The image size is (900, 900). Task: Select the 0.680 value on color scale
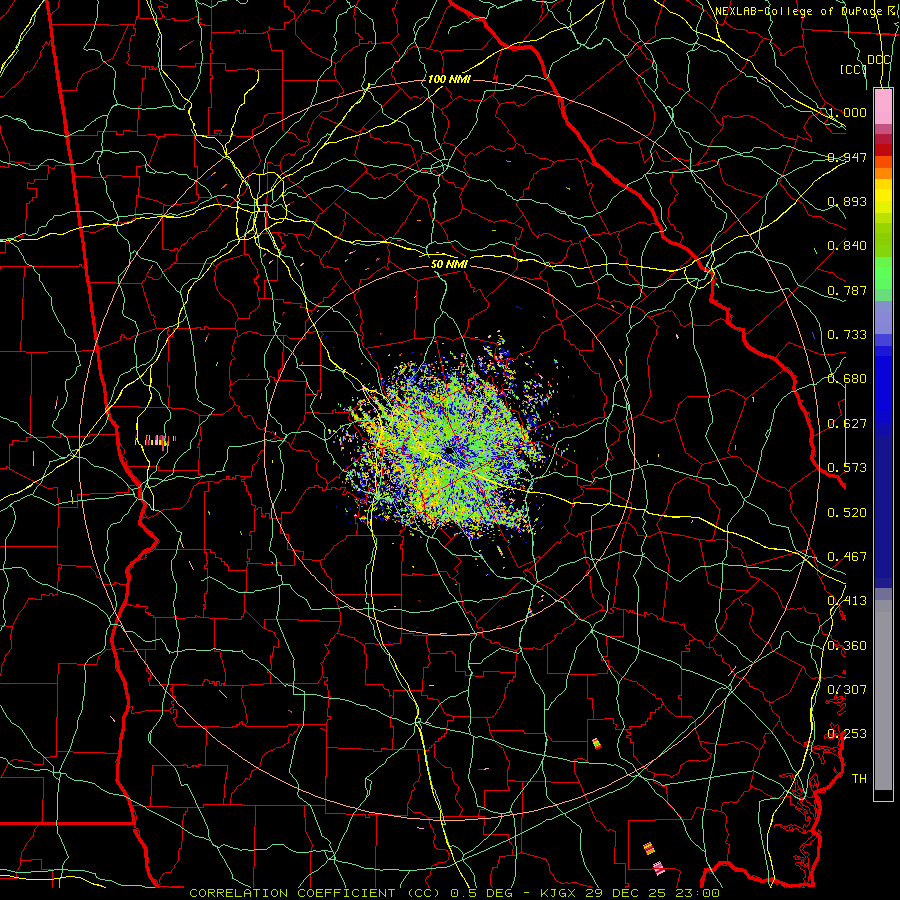847,379
